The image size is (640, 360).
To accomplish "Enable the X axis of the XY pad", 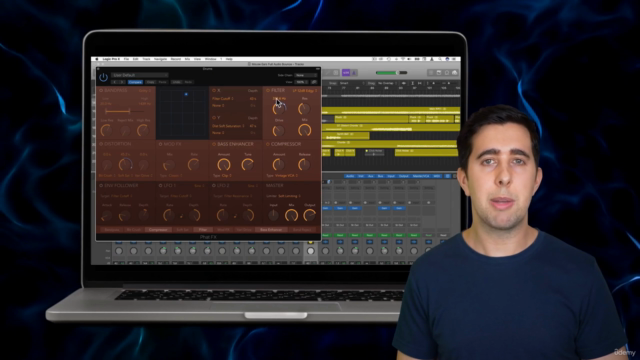I will [213, 90].
